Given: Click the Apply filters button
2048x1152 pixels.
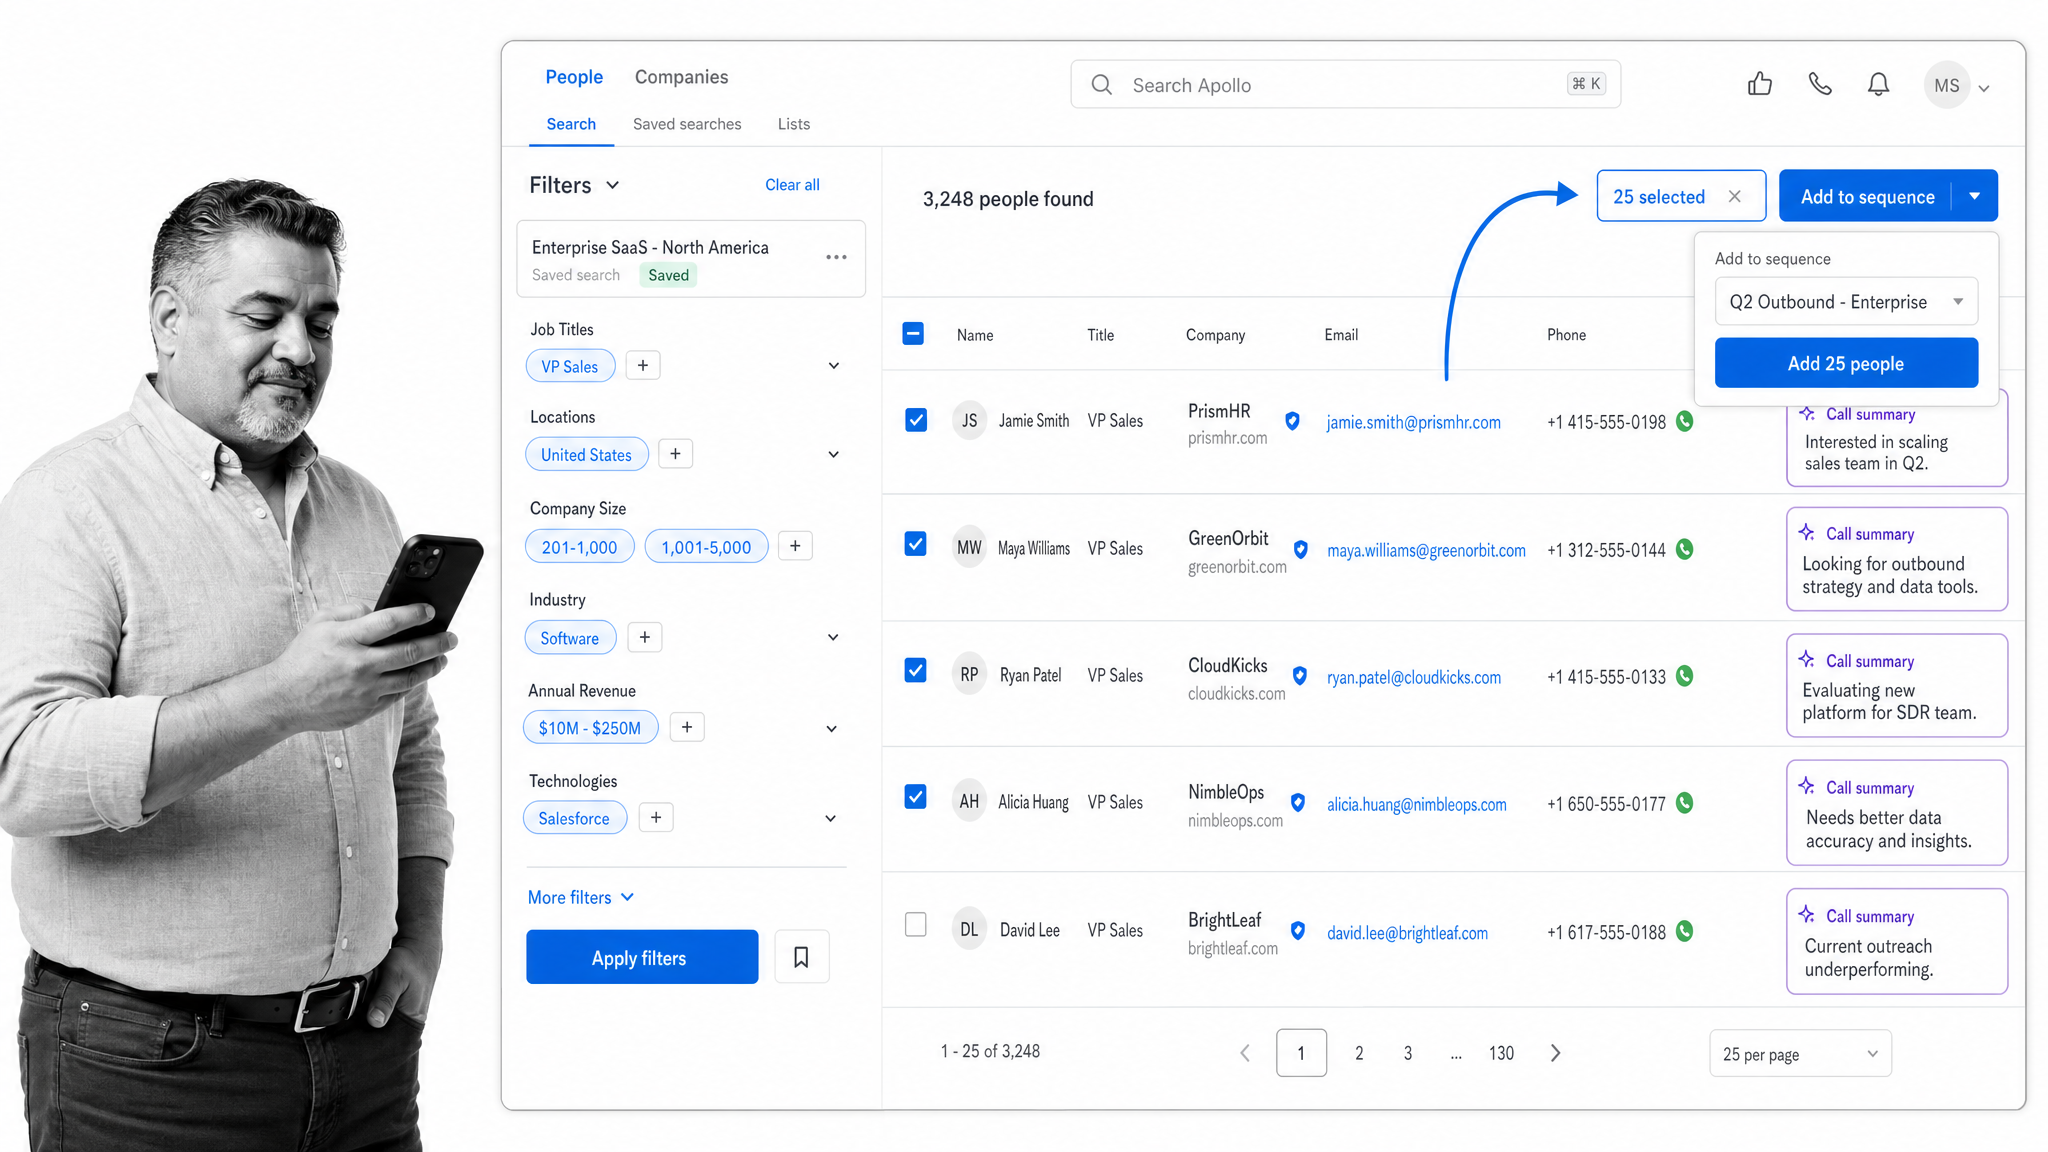Looking at the screenshot, I should 642,957.
